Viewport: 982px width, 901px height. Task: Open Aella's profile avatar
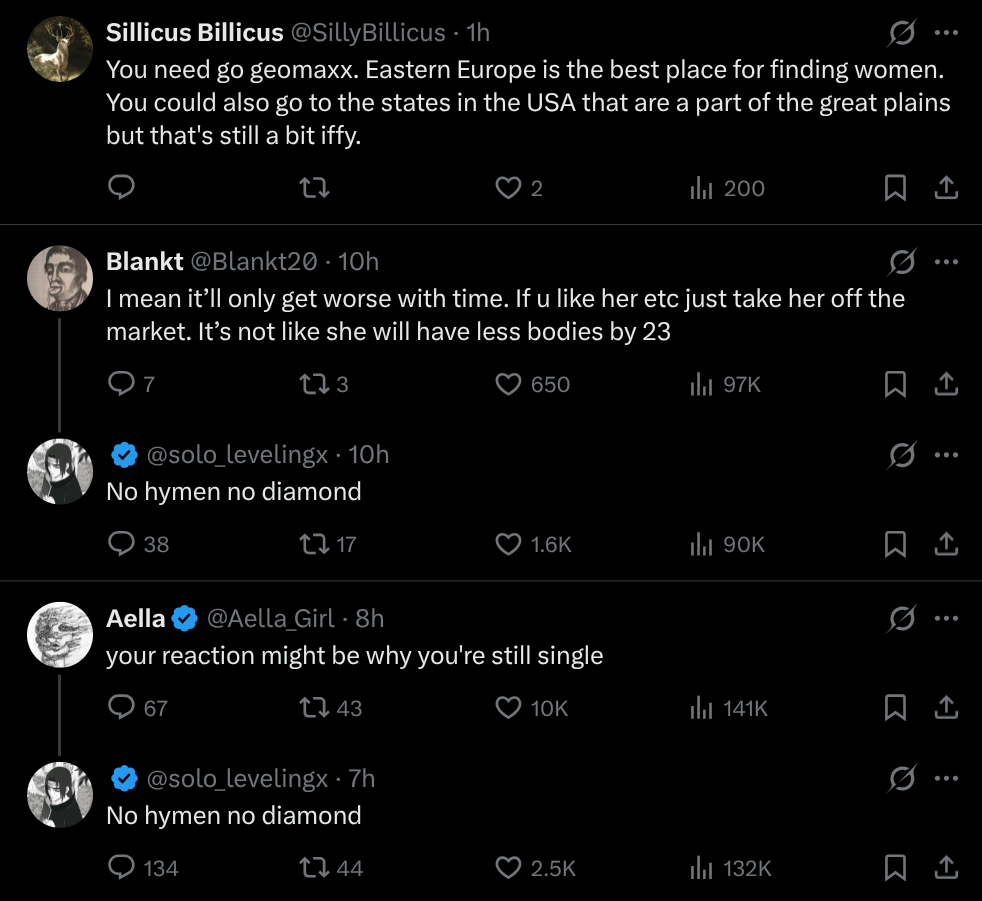click(59, 634)
